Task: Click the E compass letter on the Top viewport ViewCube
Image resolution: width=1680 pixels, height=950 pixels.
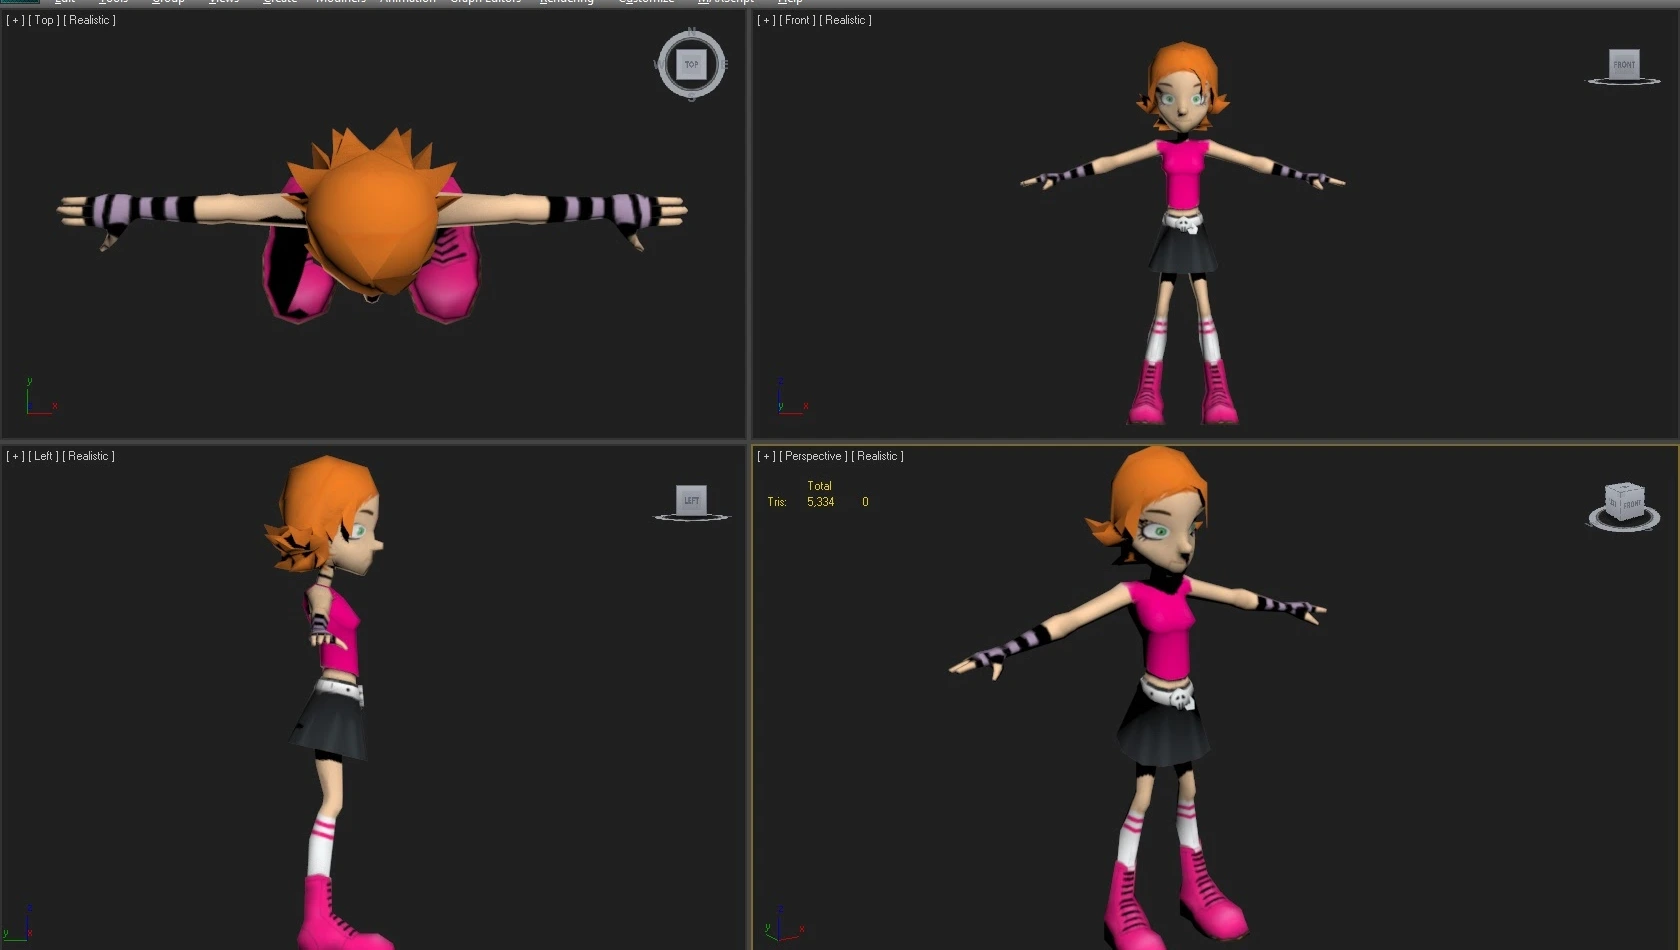Action: point(723,65)
